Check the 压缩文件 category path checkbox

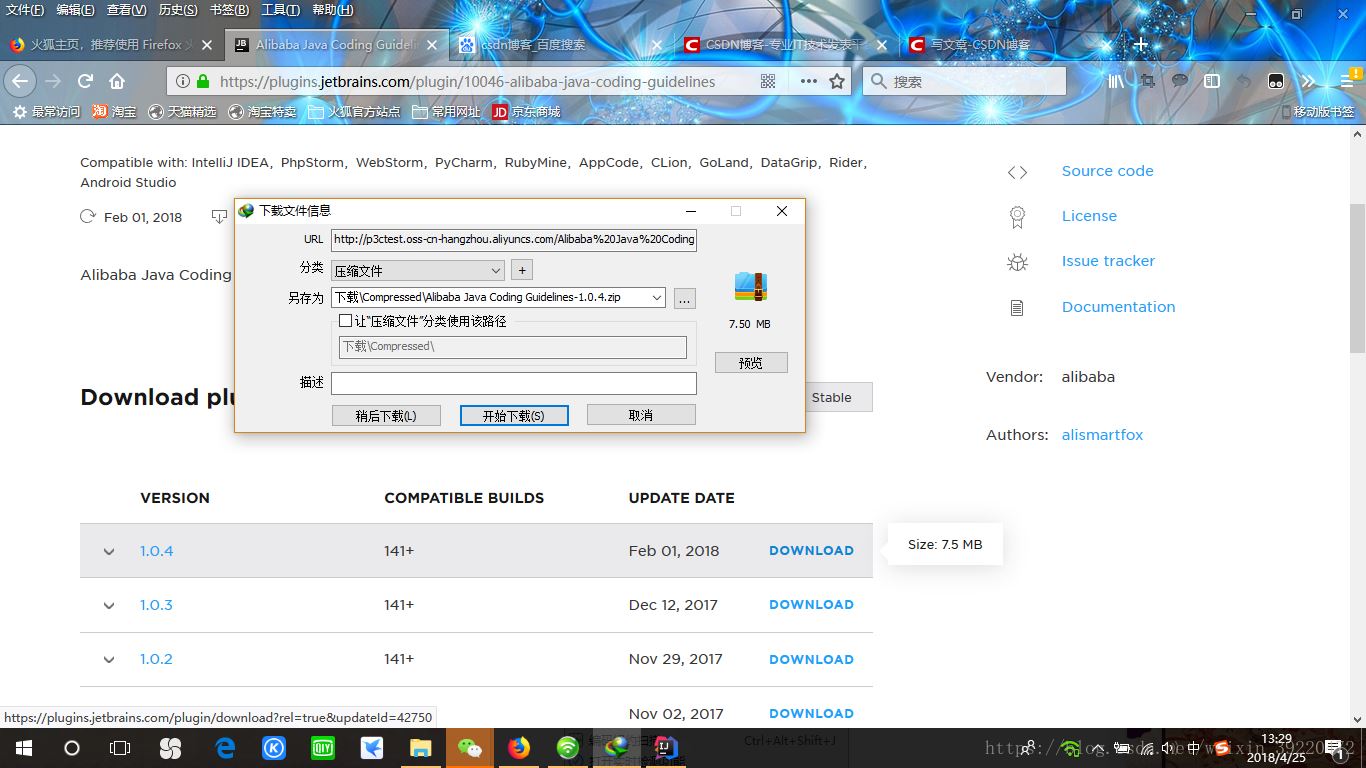346,321
